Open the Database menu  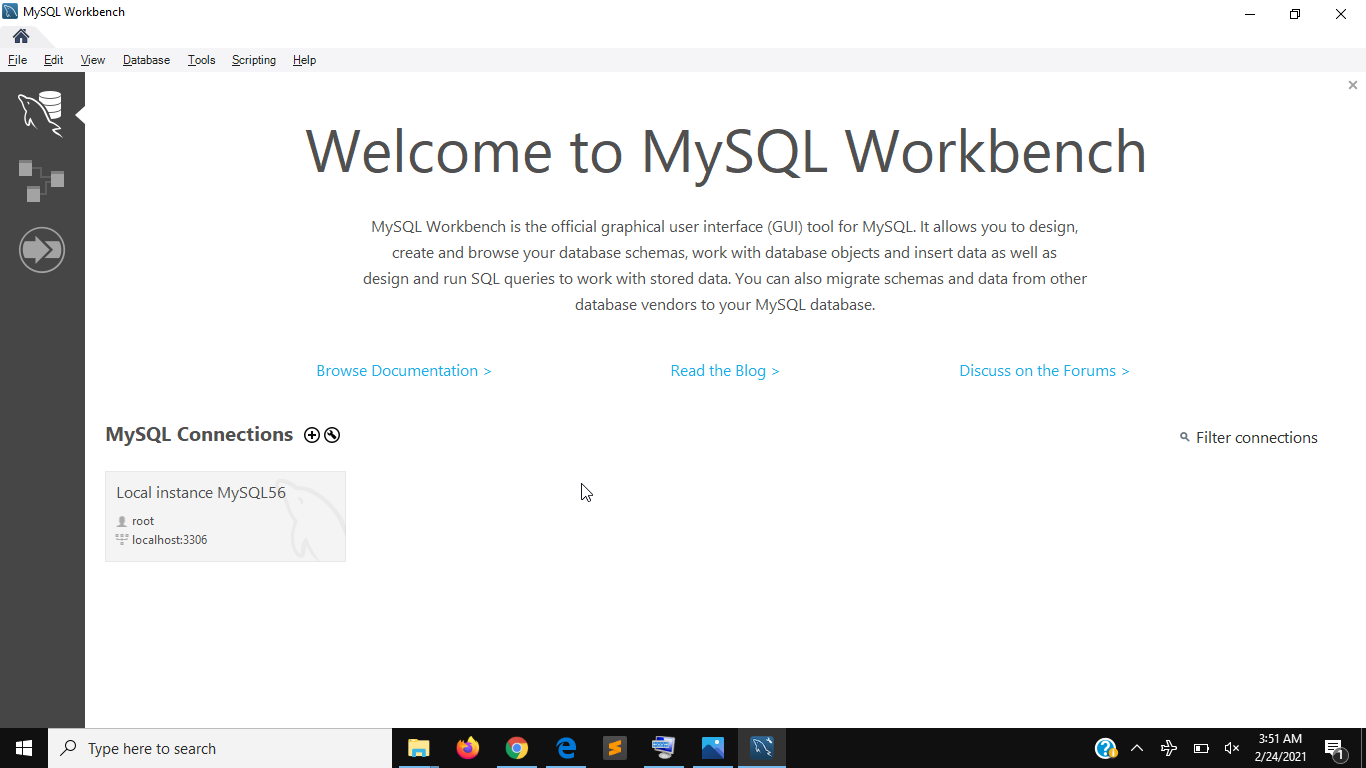pos(146,60)
